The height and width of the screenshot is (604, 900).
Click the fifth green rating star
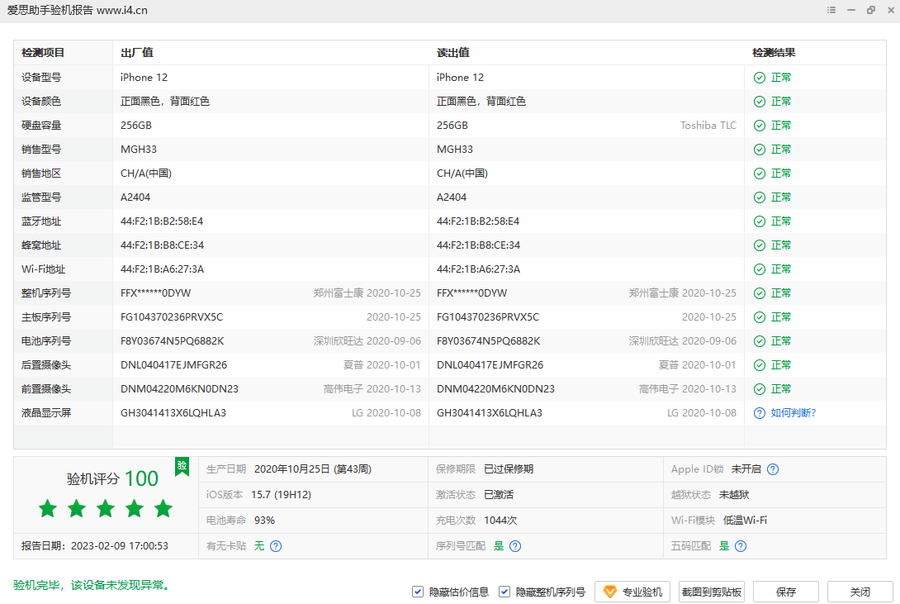(164, 508)
